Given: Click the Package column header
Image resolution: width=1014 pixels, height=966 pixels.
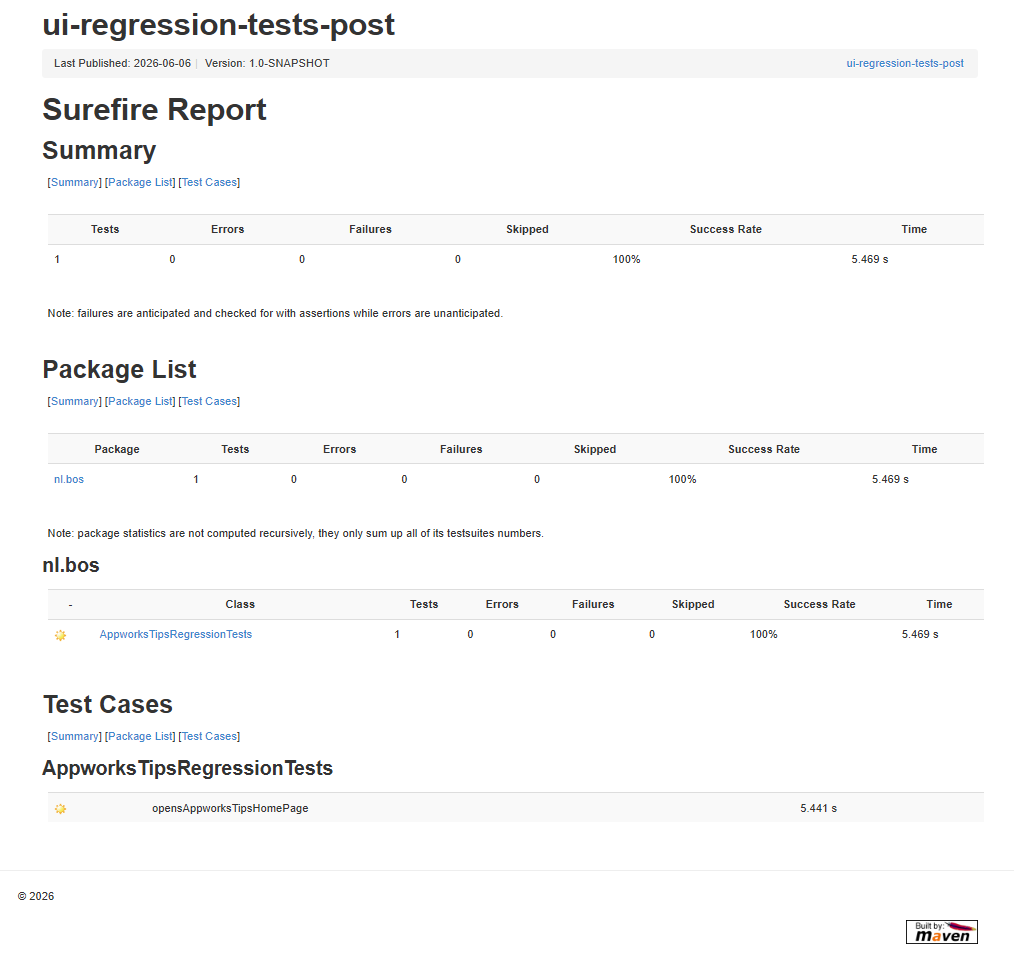Looking at the screenshot, I should (117, 449).
